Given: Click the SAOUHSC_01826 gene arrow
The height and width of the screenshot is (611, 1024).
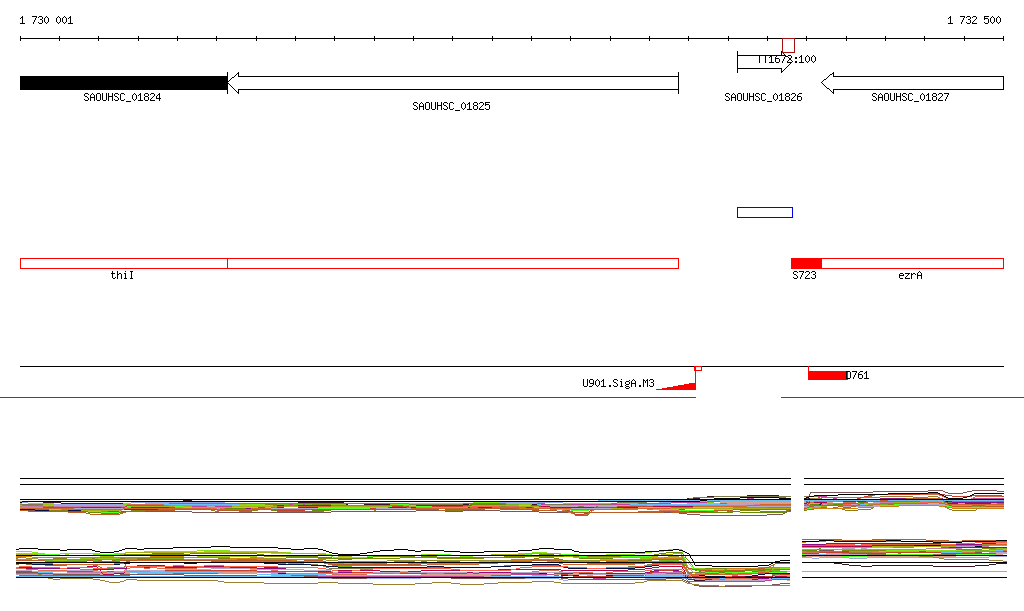Looking at the screenshot, I should tap(764, 63).
